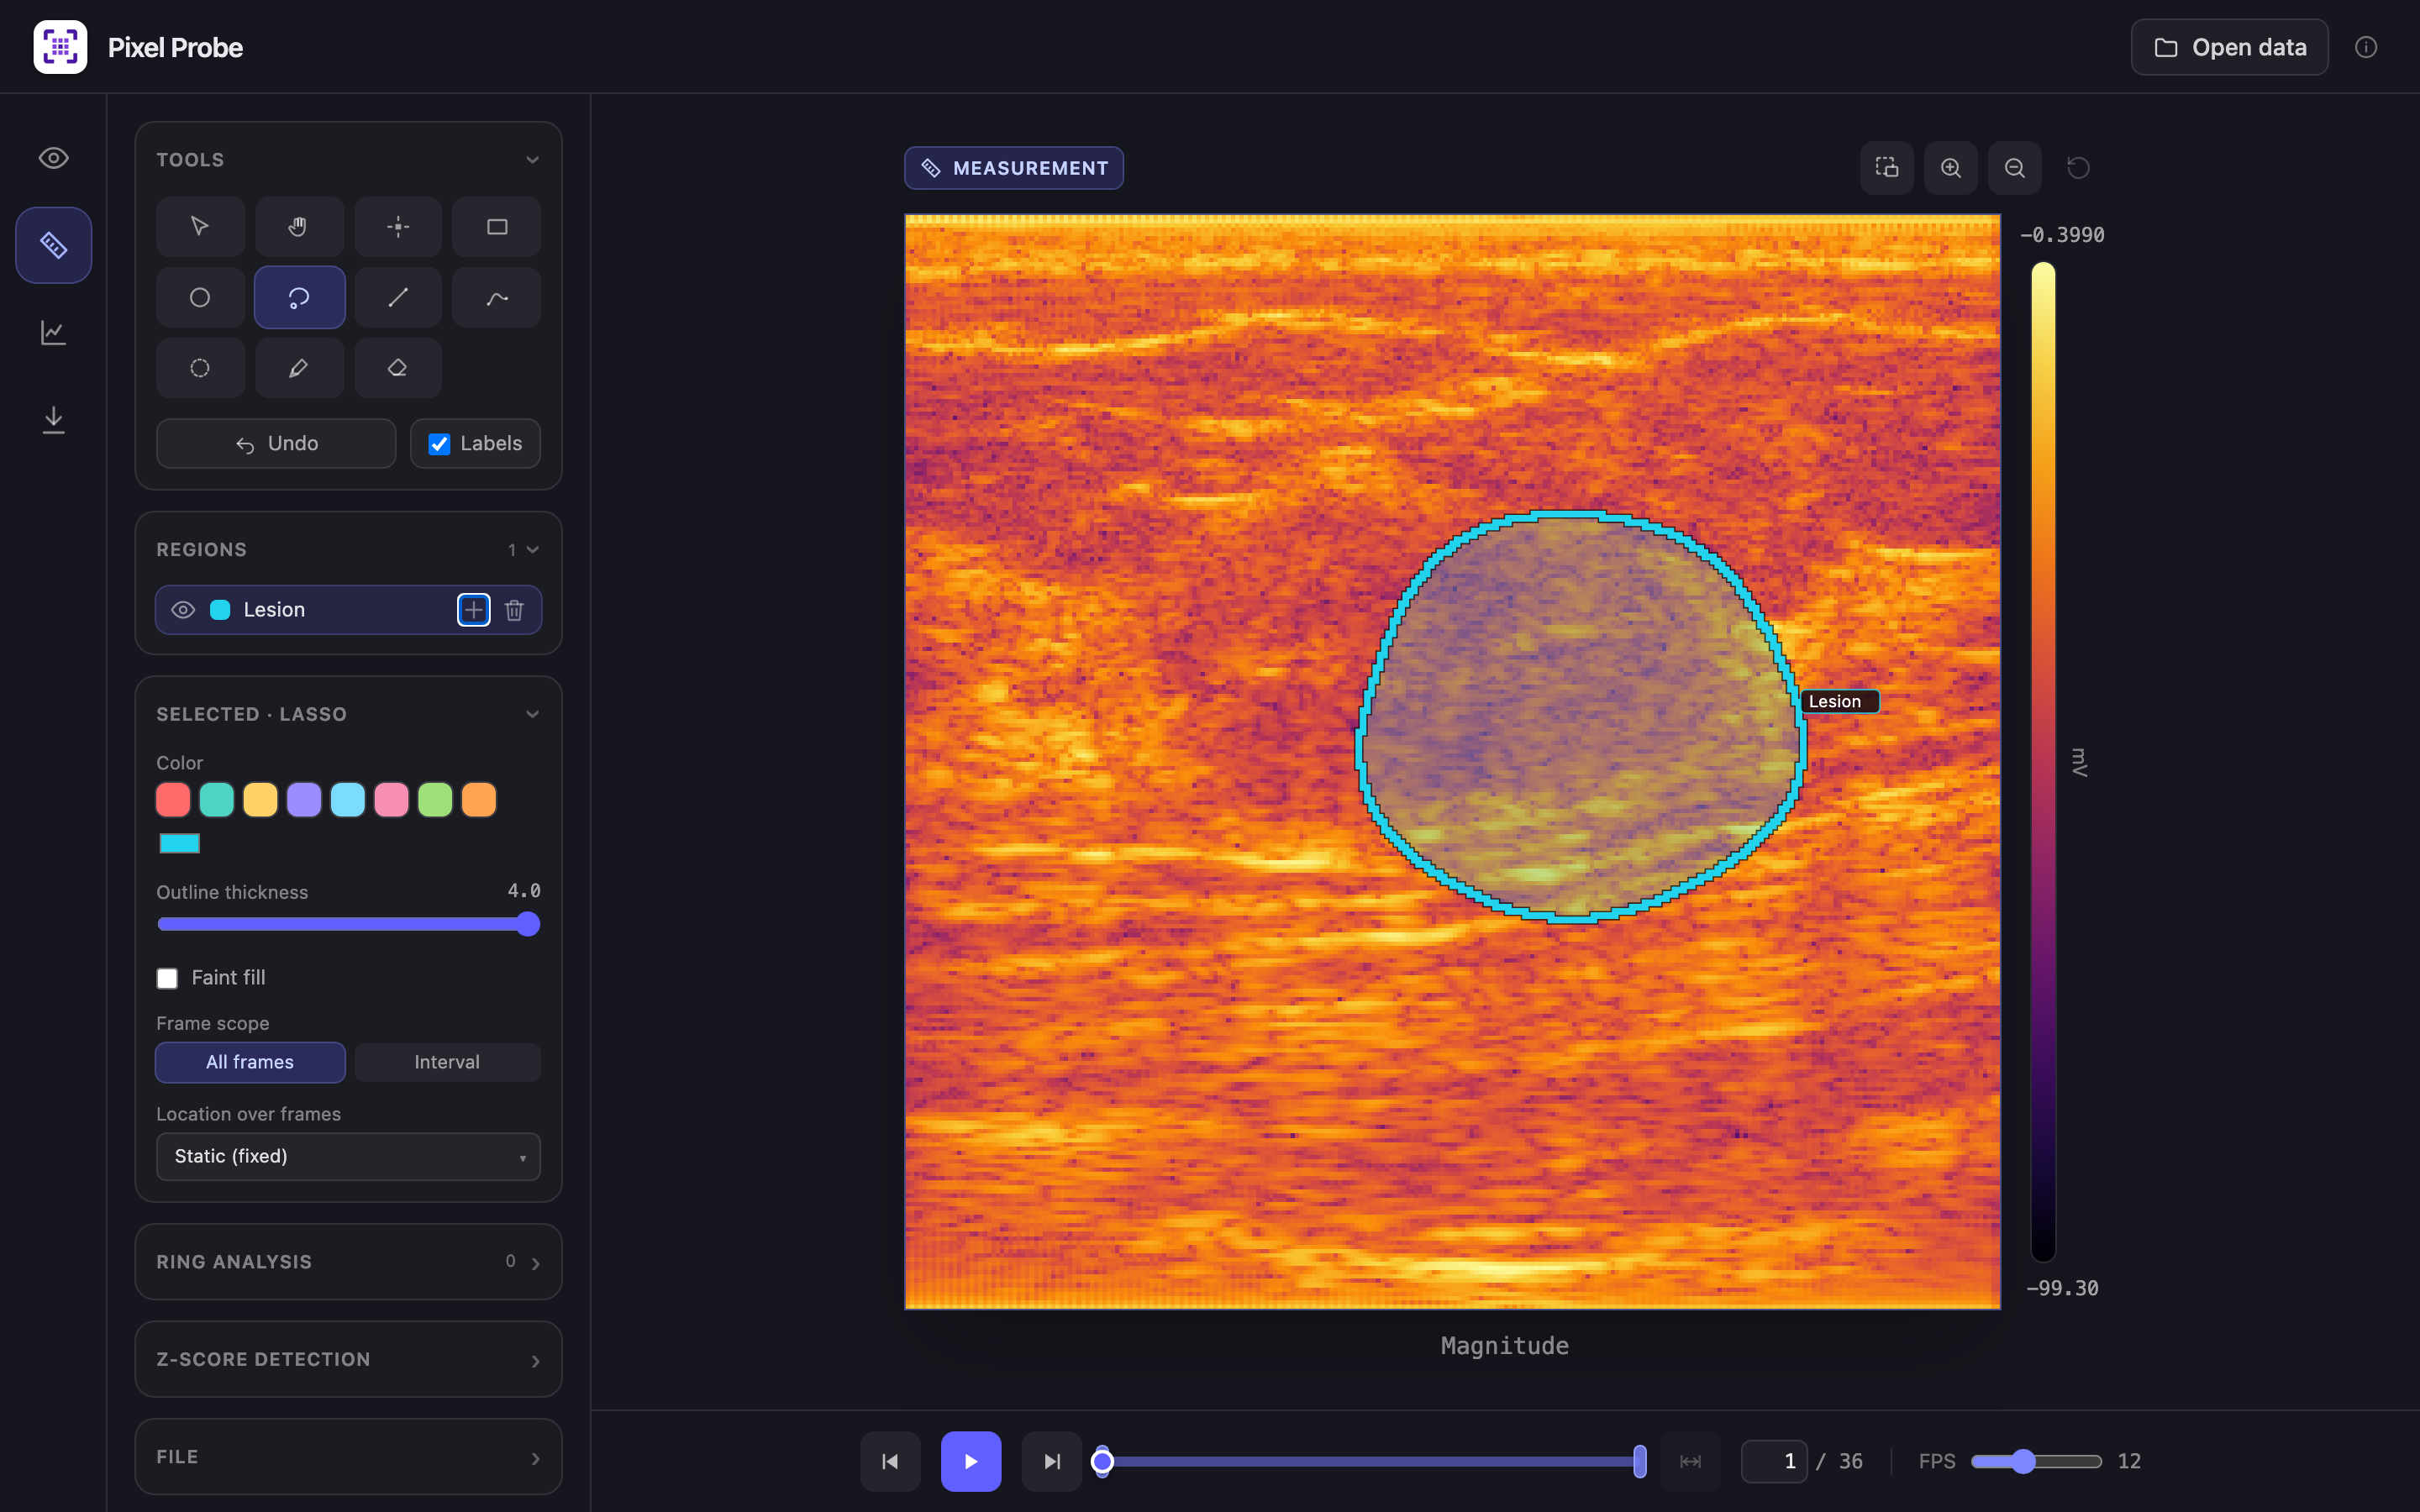Select the Lesion row in Regions
This screenshot has height=1512, width=2420.
(348, 610)
